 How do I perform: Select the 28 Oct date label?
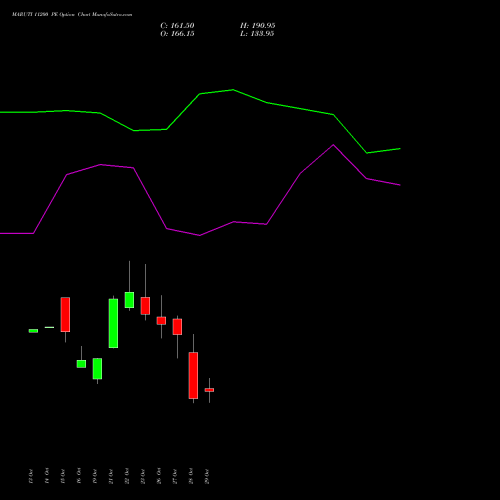click(x=191, y=476)
